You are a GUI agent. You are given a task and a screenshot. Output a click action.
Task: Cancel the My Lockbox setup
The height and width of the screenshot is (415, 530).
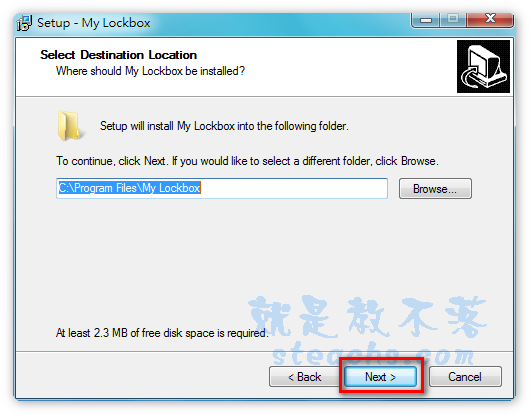[465, 376]
